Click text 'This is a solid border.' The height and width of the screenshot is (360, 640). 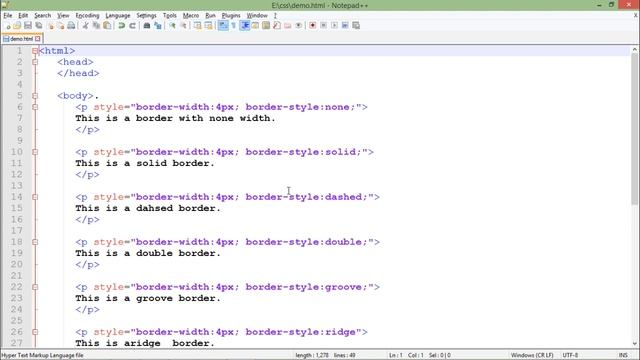pyautogui.click(x=144, y=163)
